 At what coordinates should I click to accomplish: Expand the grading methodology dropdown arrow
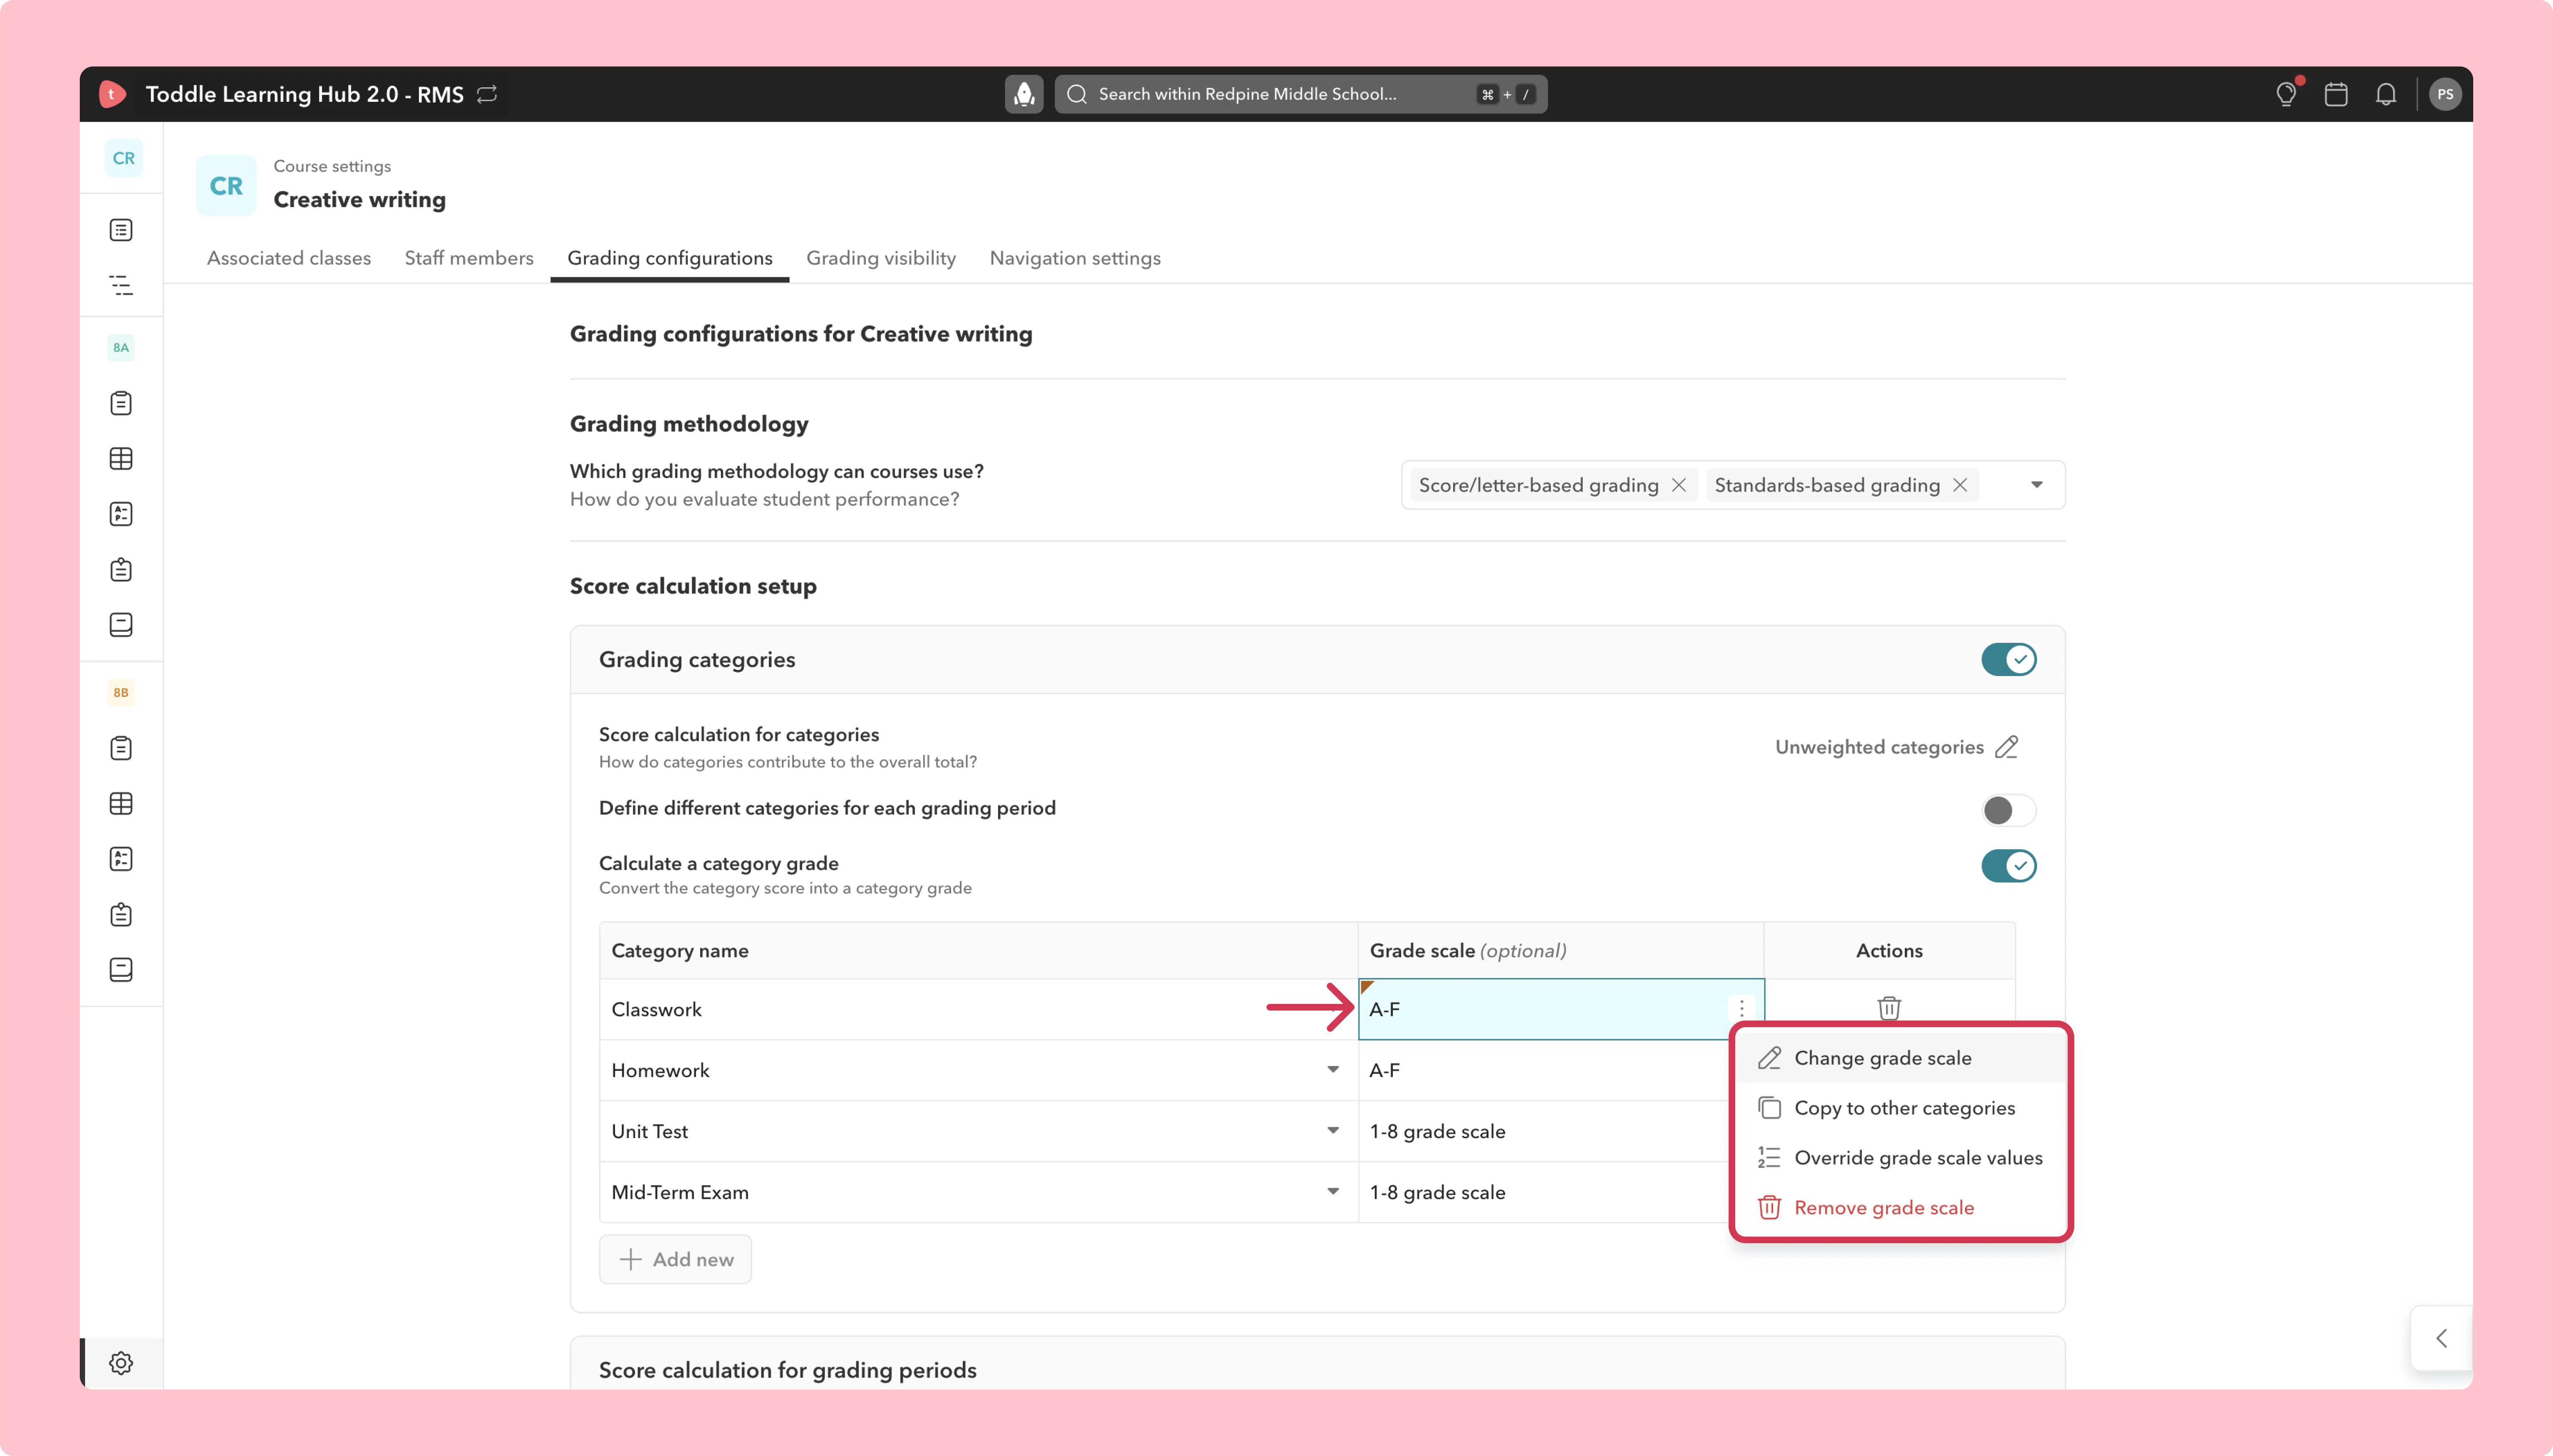coord(2036,485)
